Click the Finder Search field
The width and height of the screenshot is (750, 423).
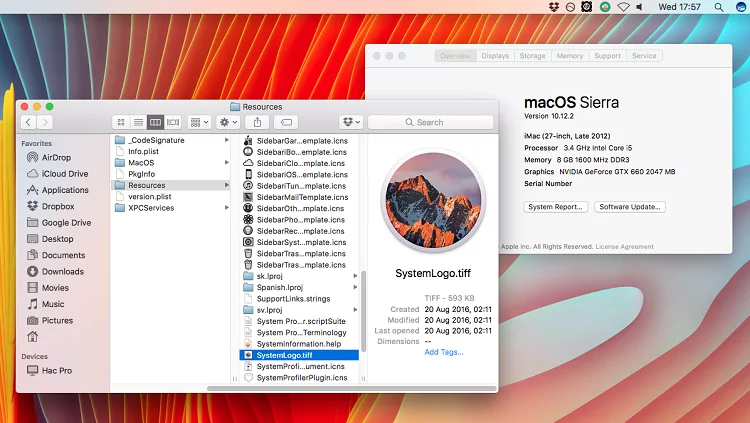click(430, 122)
